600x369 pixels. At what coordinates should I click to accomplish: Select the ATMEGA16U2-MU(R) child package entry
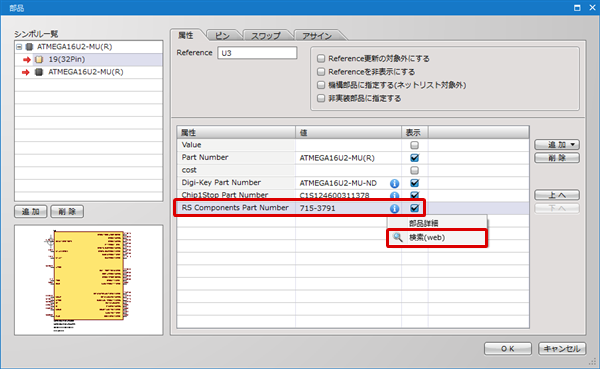point(88,72)
